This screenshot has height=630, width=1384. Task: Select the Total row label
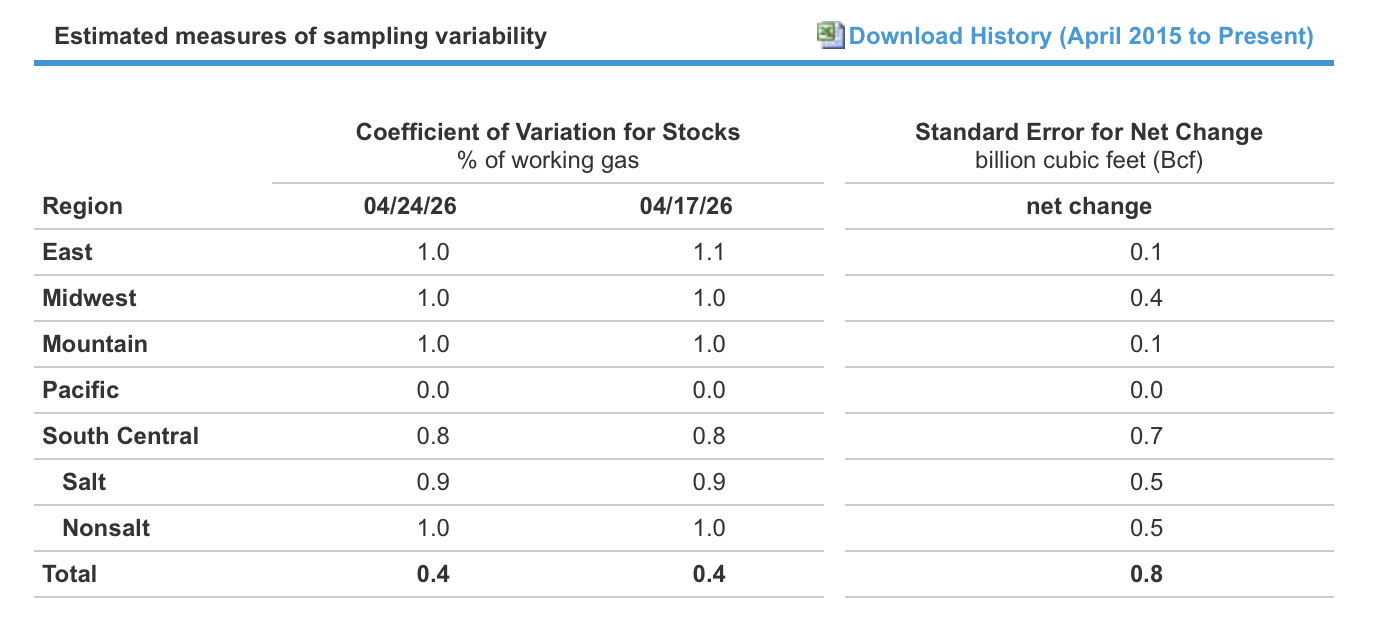70,574
